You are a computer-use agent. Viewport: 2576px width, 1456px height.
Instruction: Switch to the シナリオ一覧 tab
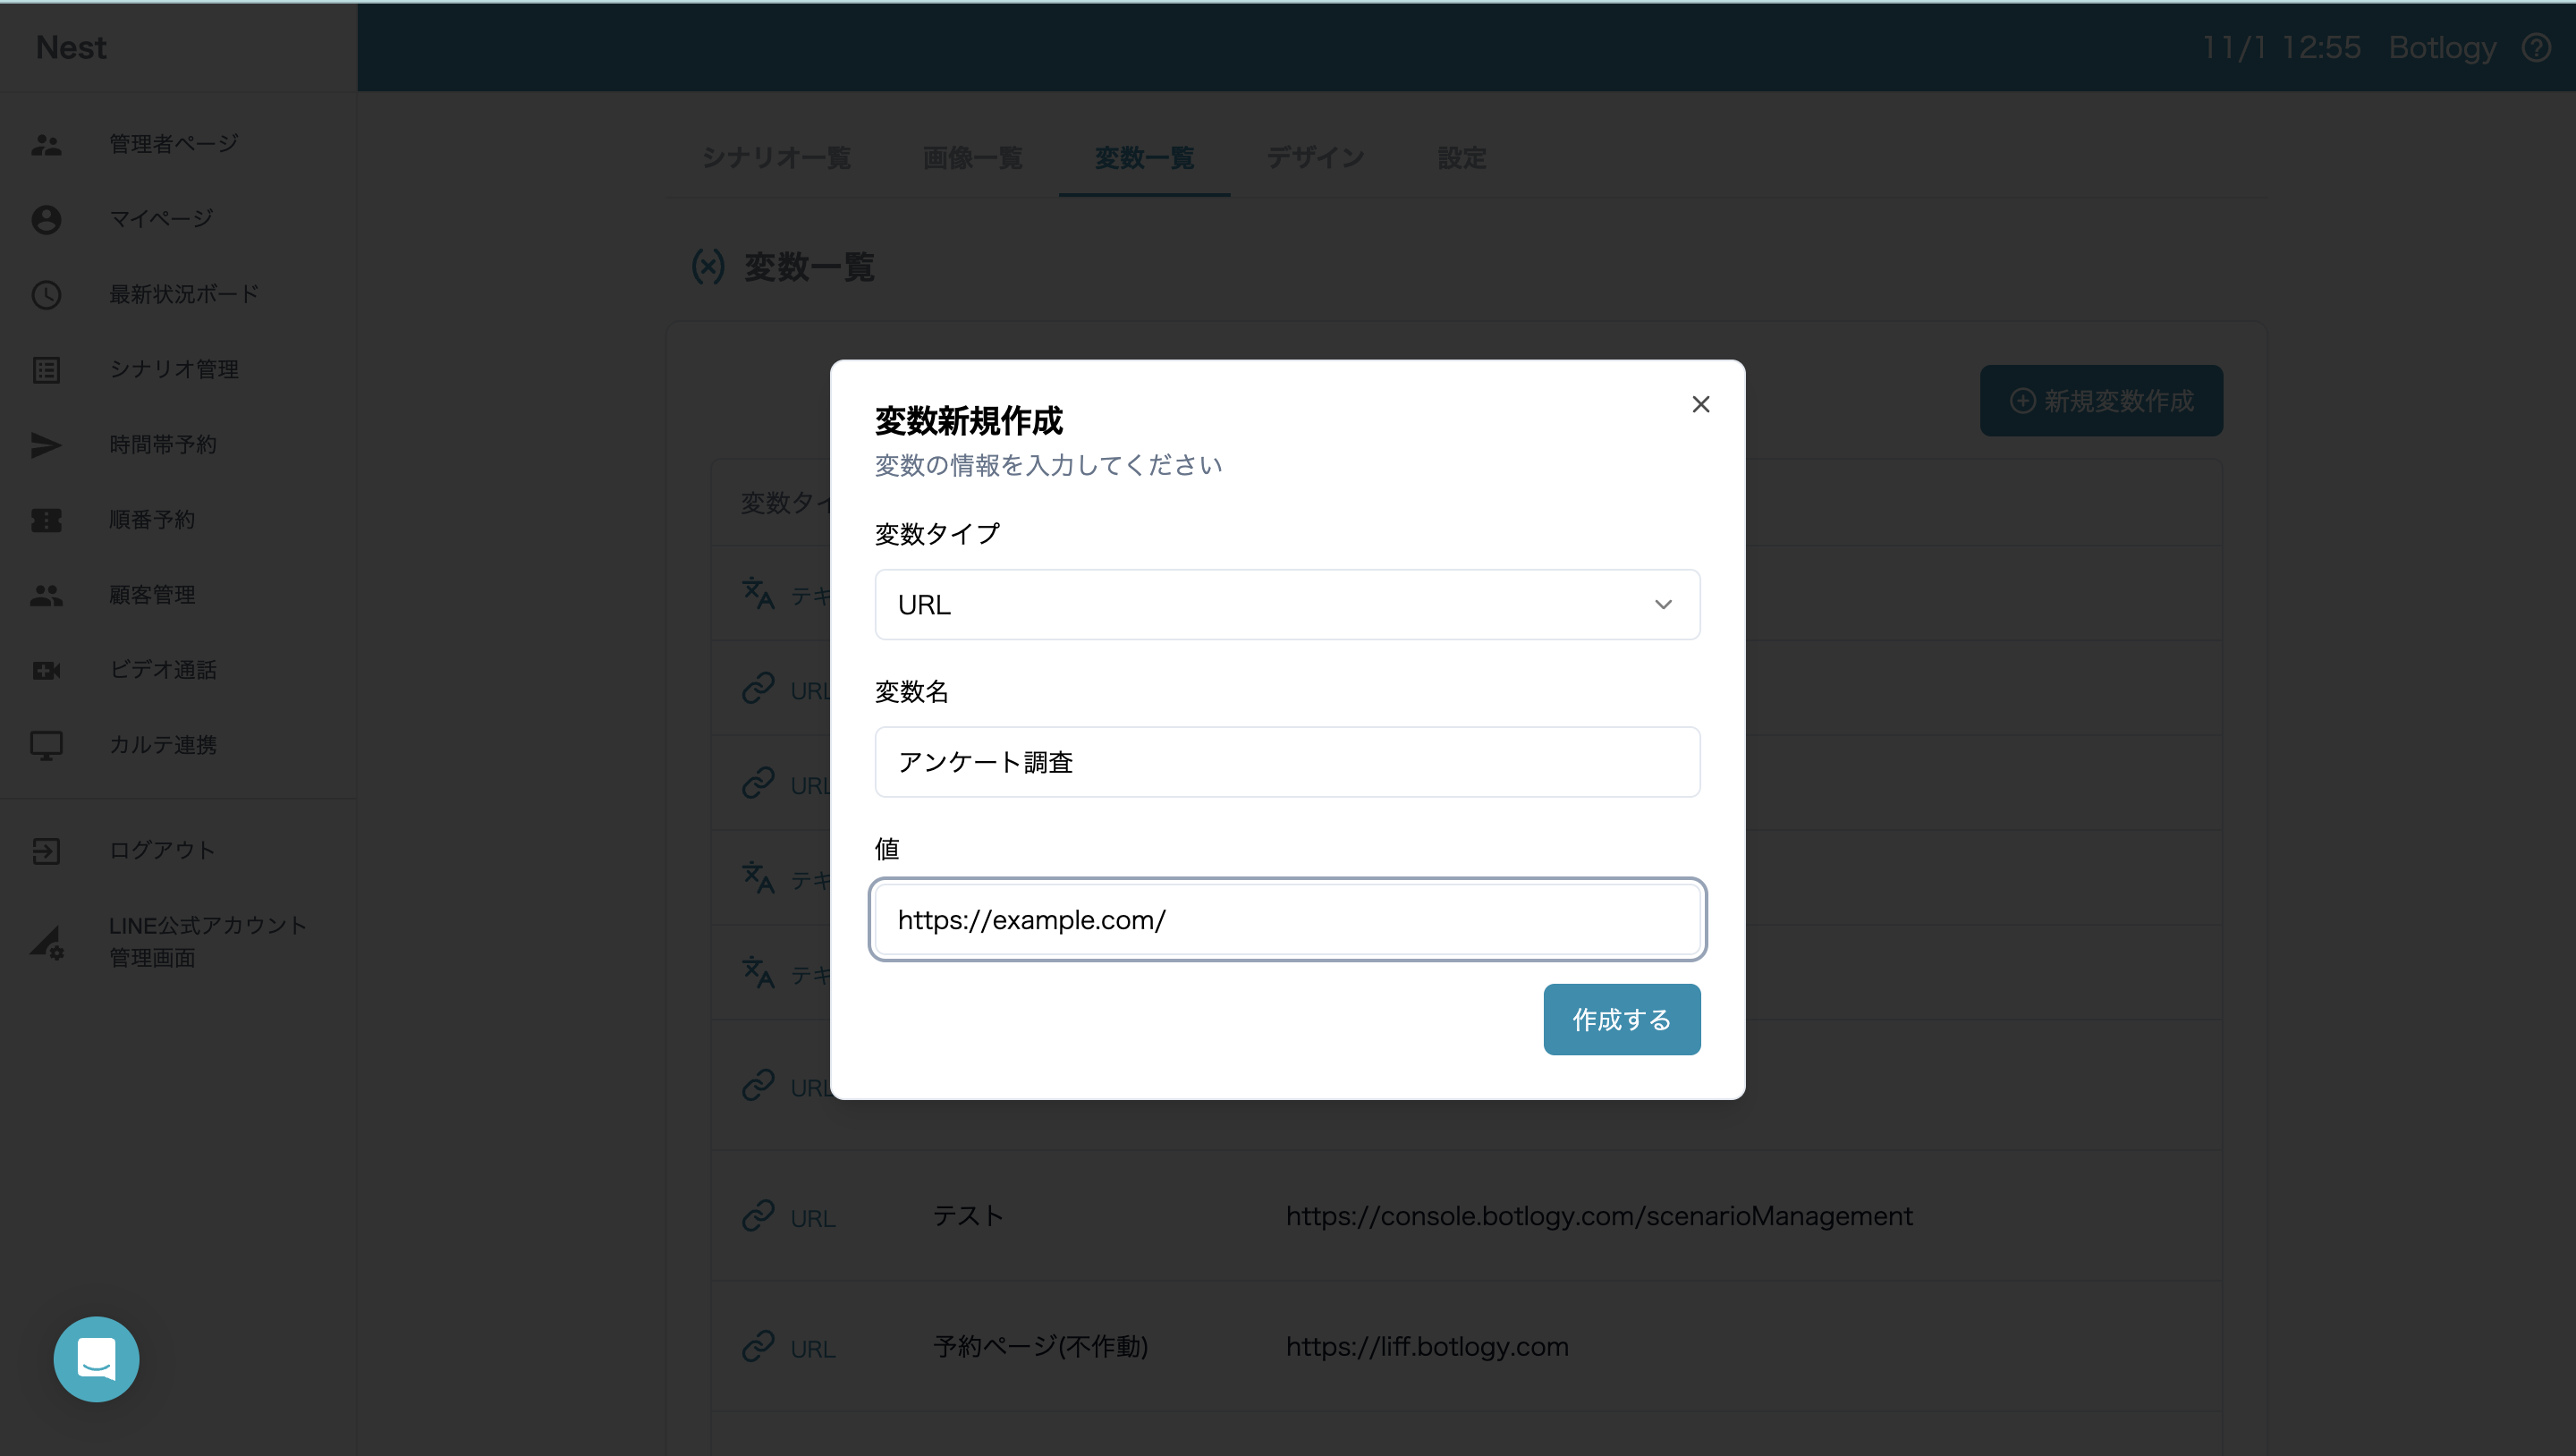[x=776, y=158]
